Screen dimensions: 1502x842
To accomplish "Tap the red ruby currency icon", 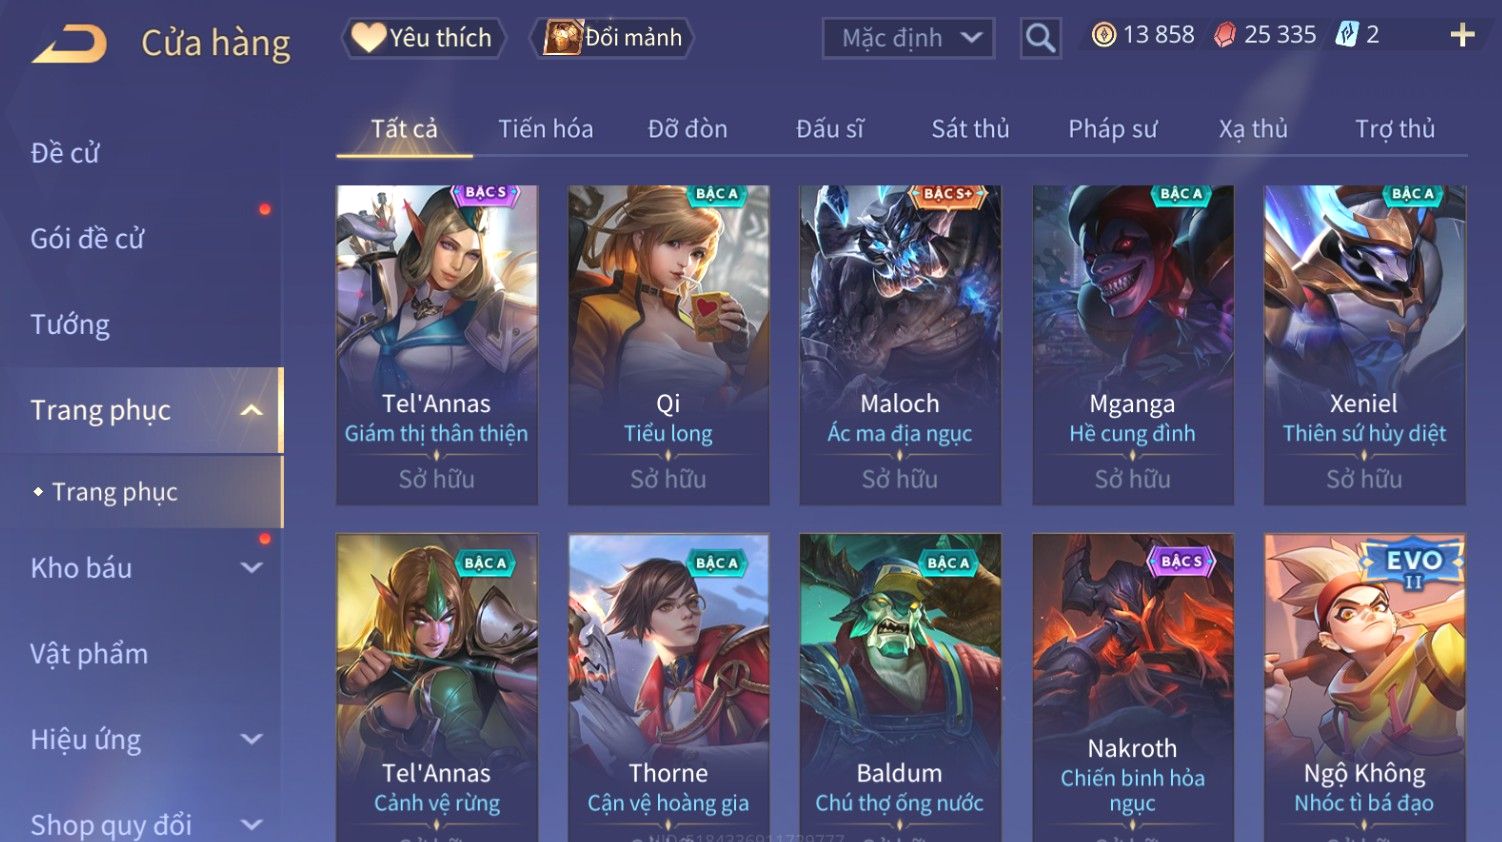I will click(x=1224, y=35).
